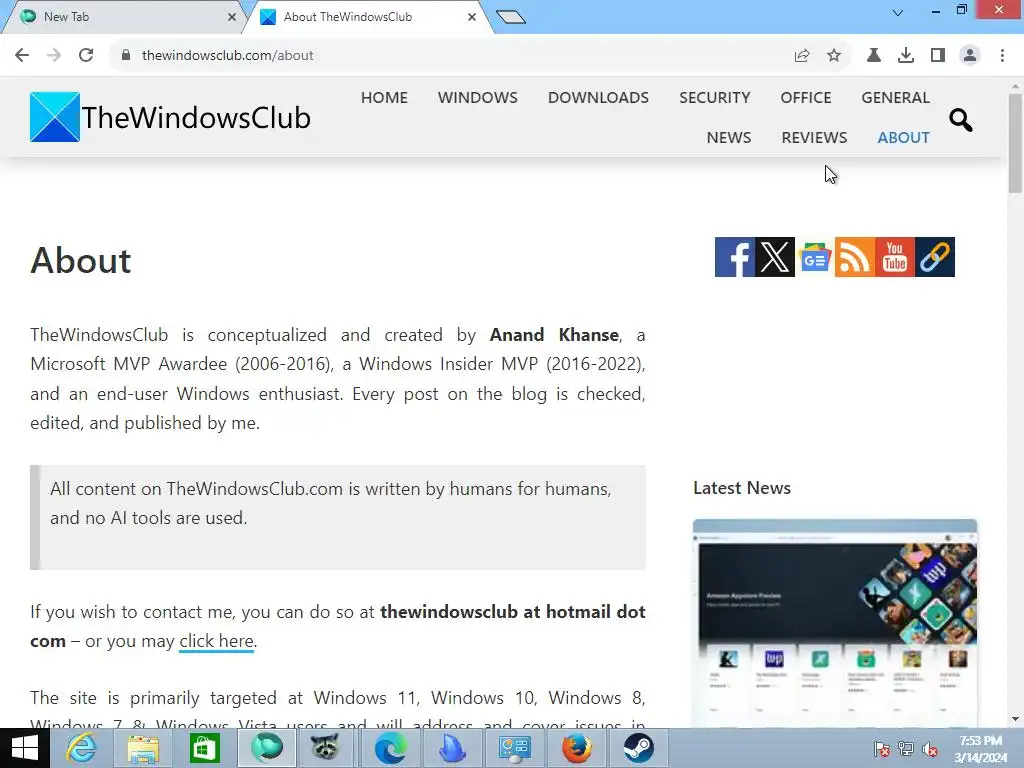The width and height of the screenshot is (1024, 768).
Task: Open the X (Twitter) social icon
Action: click(x=775, y=257)
